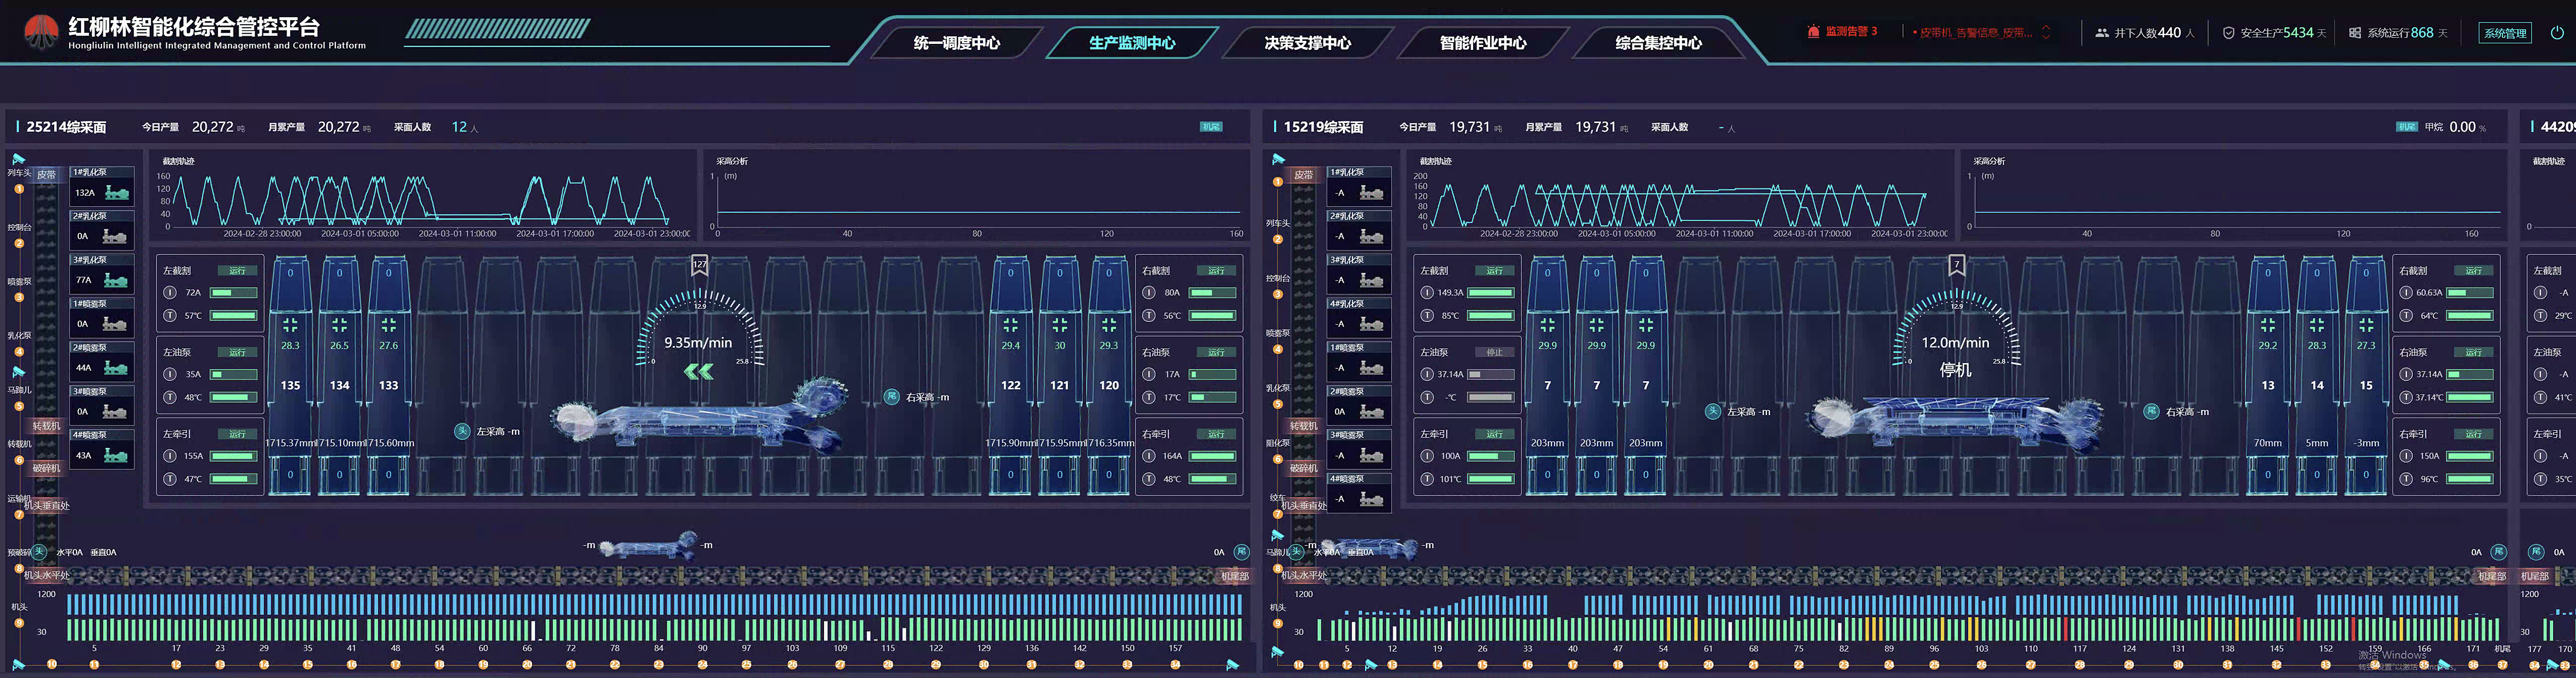Viewport: 2576px width, 678px height.
Task: Click the 15219综采面 panel title
Action: 1323,127
